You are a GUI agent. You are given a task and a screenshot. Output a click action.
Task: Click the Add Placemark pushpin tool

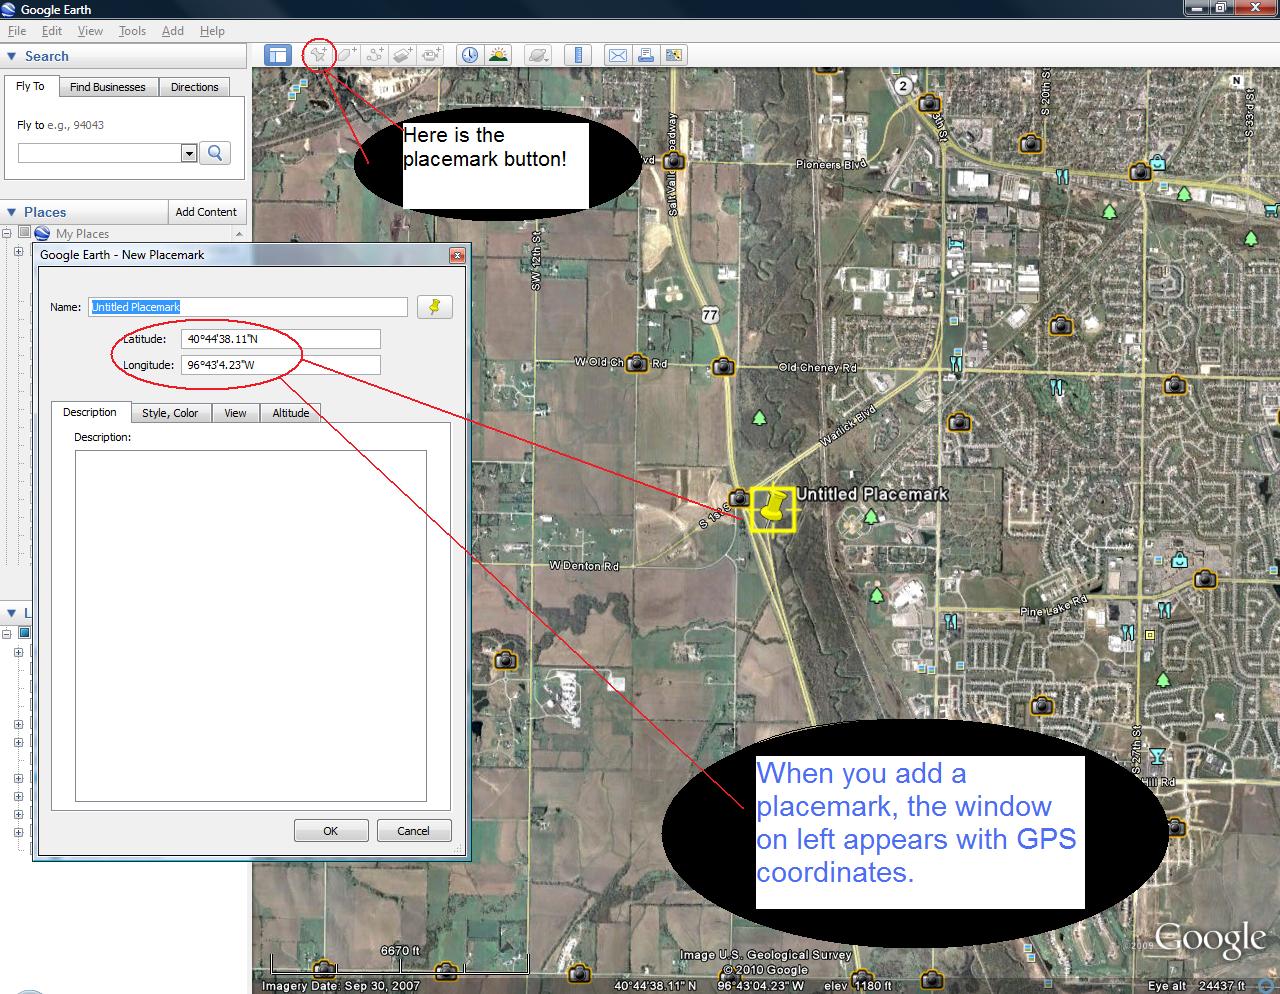[x=318, y=55]
